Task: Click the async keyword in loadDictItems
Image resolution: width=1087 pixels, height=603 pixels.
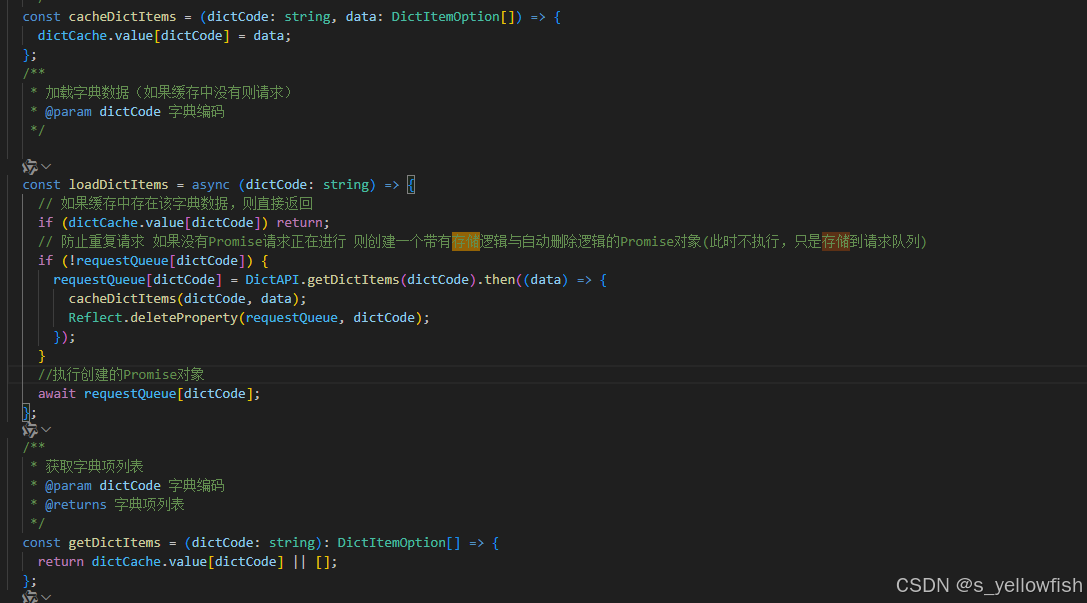Action: coord(210,184)
